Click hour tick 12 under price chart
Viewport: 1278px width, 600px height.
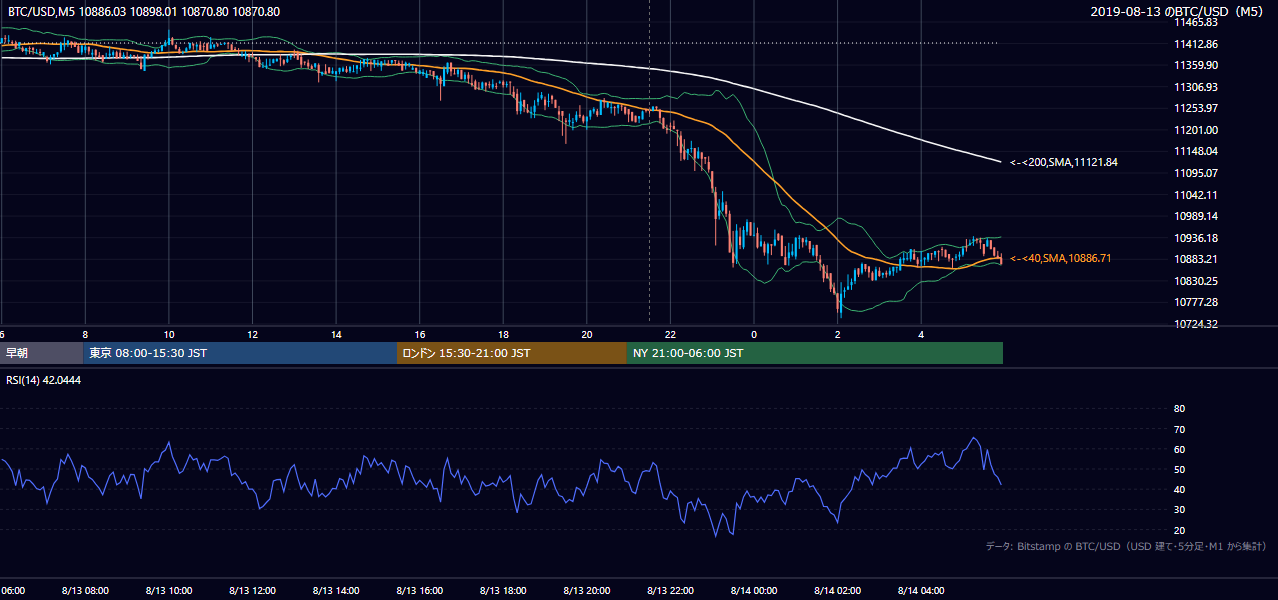[x=252, y=334]
